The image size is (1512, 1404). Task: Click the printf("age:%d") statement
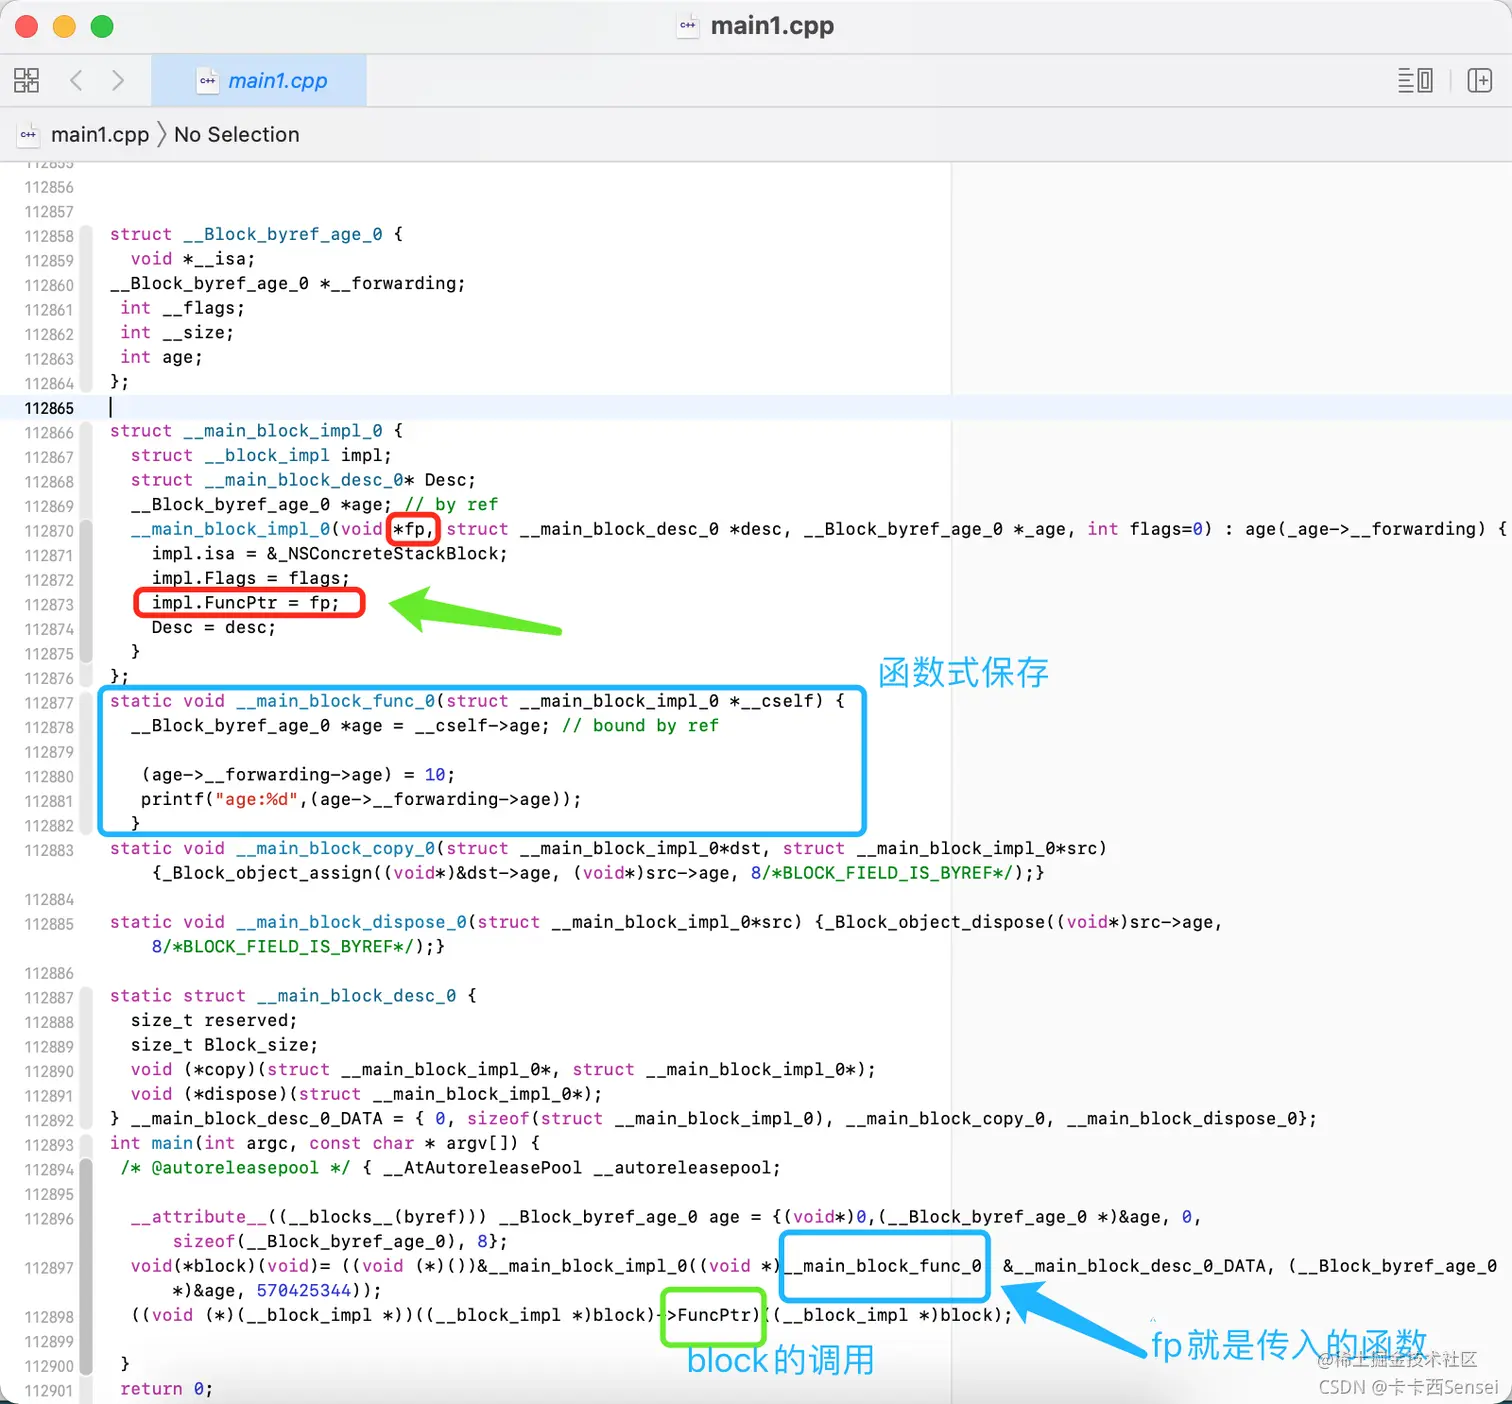pos(361,799)
